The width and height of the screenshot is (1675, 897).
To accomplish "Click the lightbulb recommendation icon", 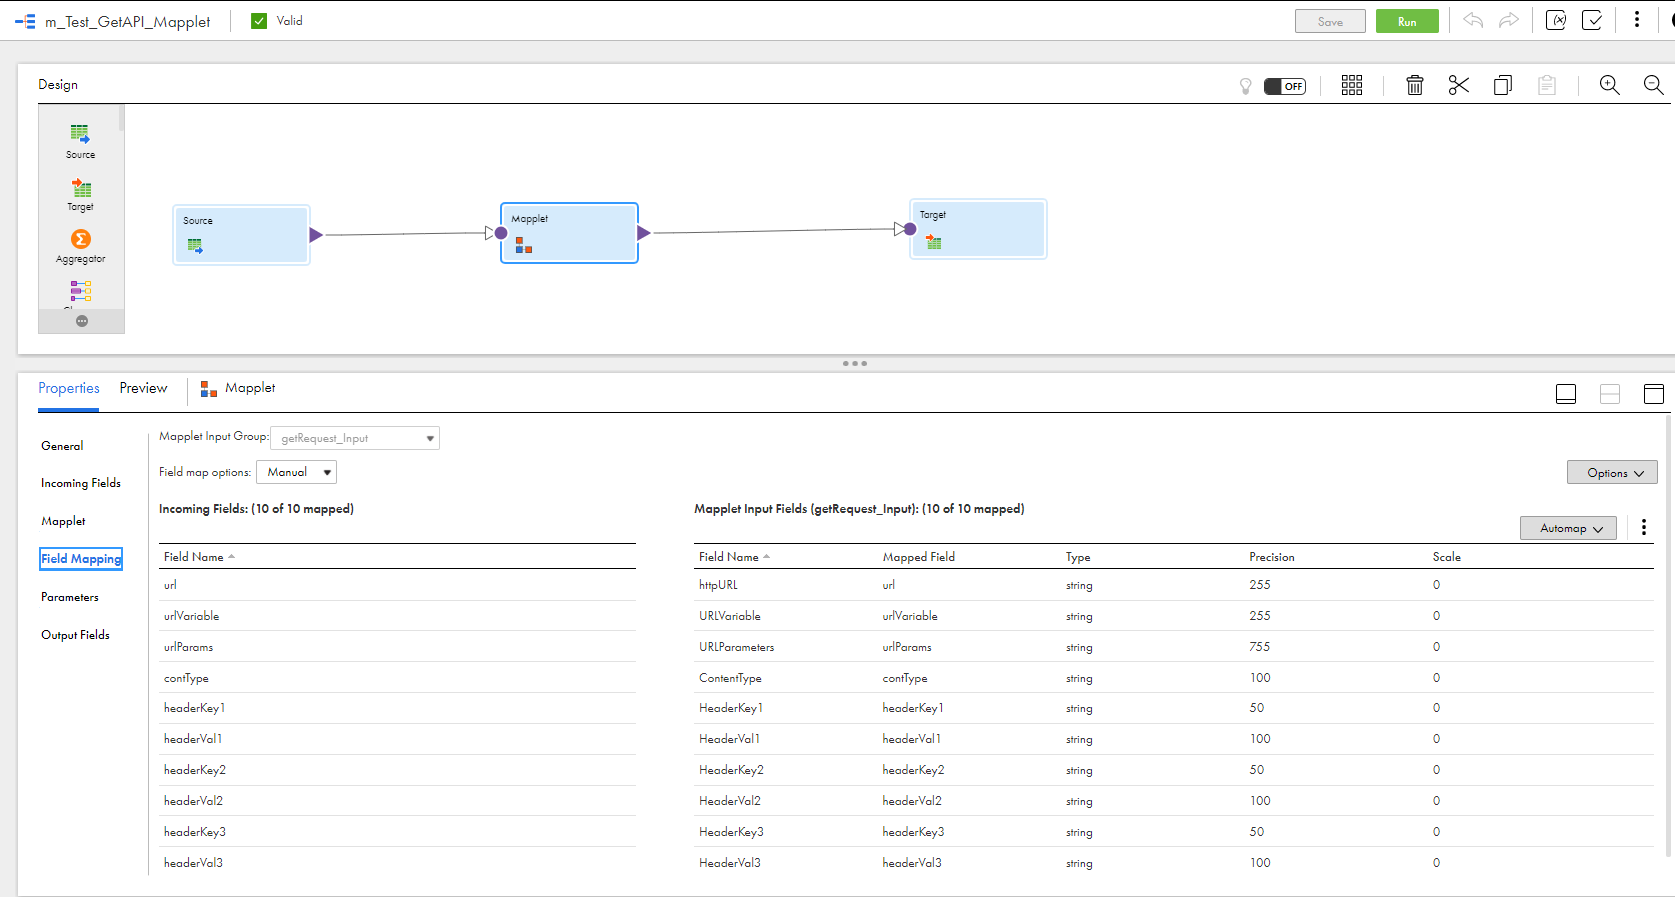I will pyautogui.click(x=1246, y=86).
